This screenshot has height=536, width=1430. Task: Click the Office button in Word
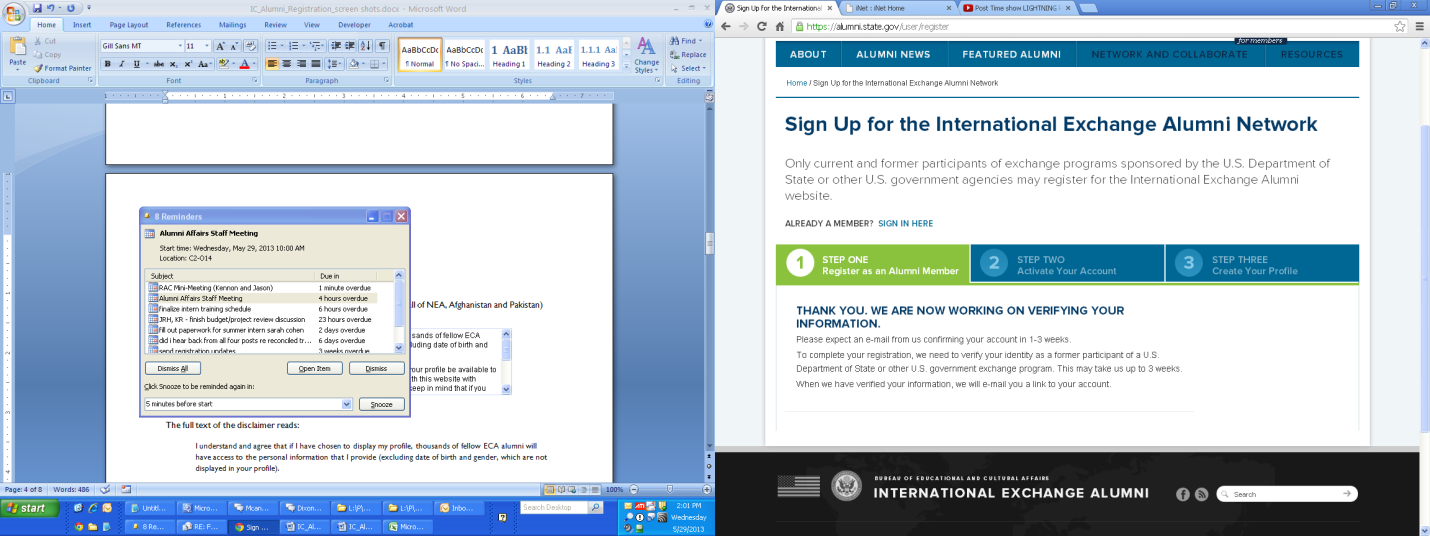pos(14,12)
